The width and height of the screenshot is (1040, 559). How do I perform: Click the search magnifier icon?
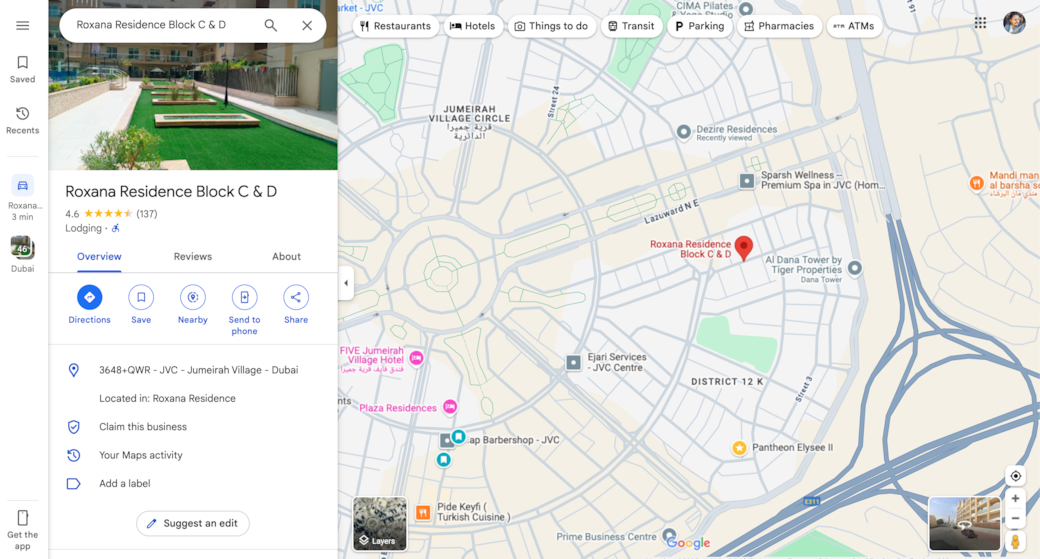pos(271,25)
